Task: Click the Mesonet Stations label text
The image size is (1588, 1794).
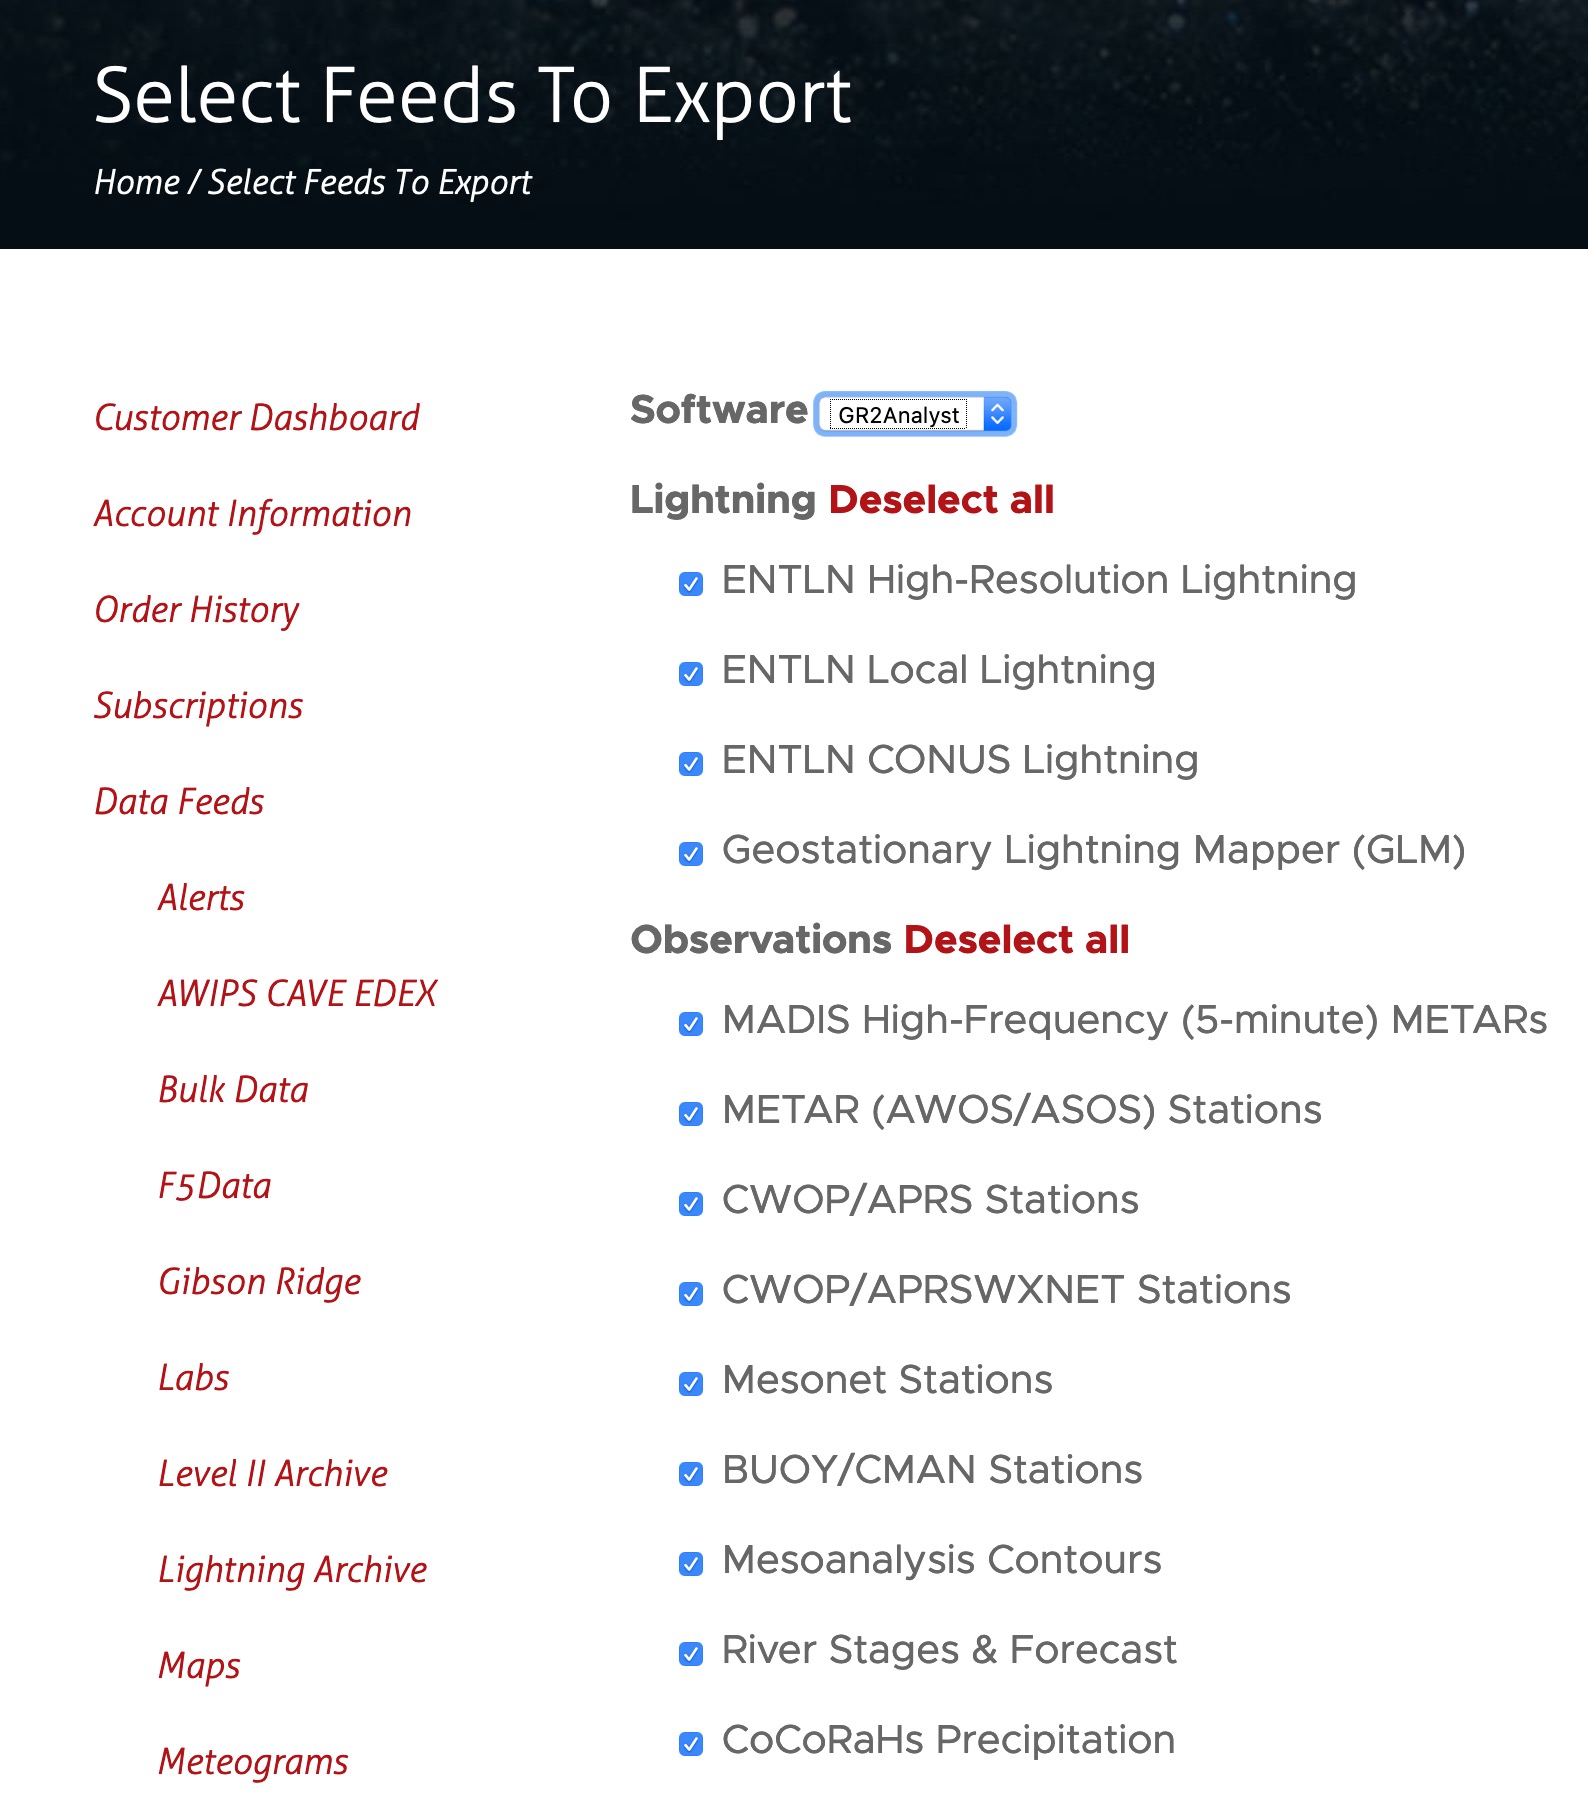Action: 887,1380
